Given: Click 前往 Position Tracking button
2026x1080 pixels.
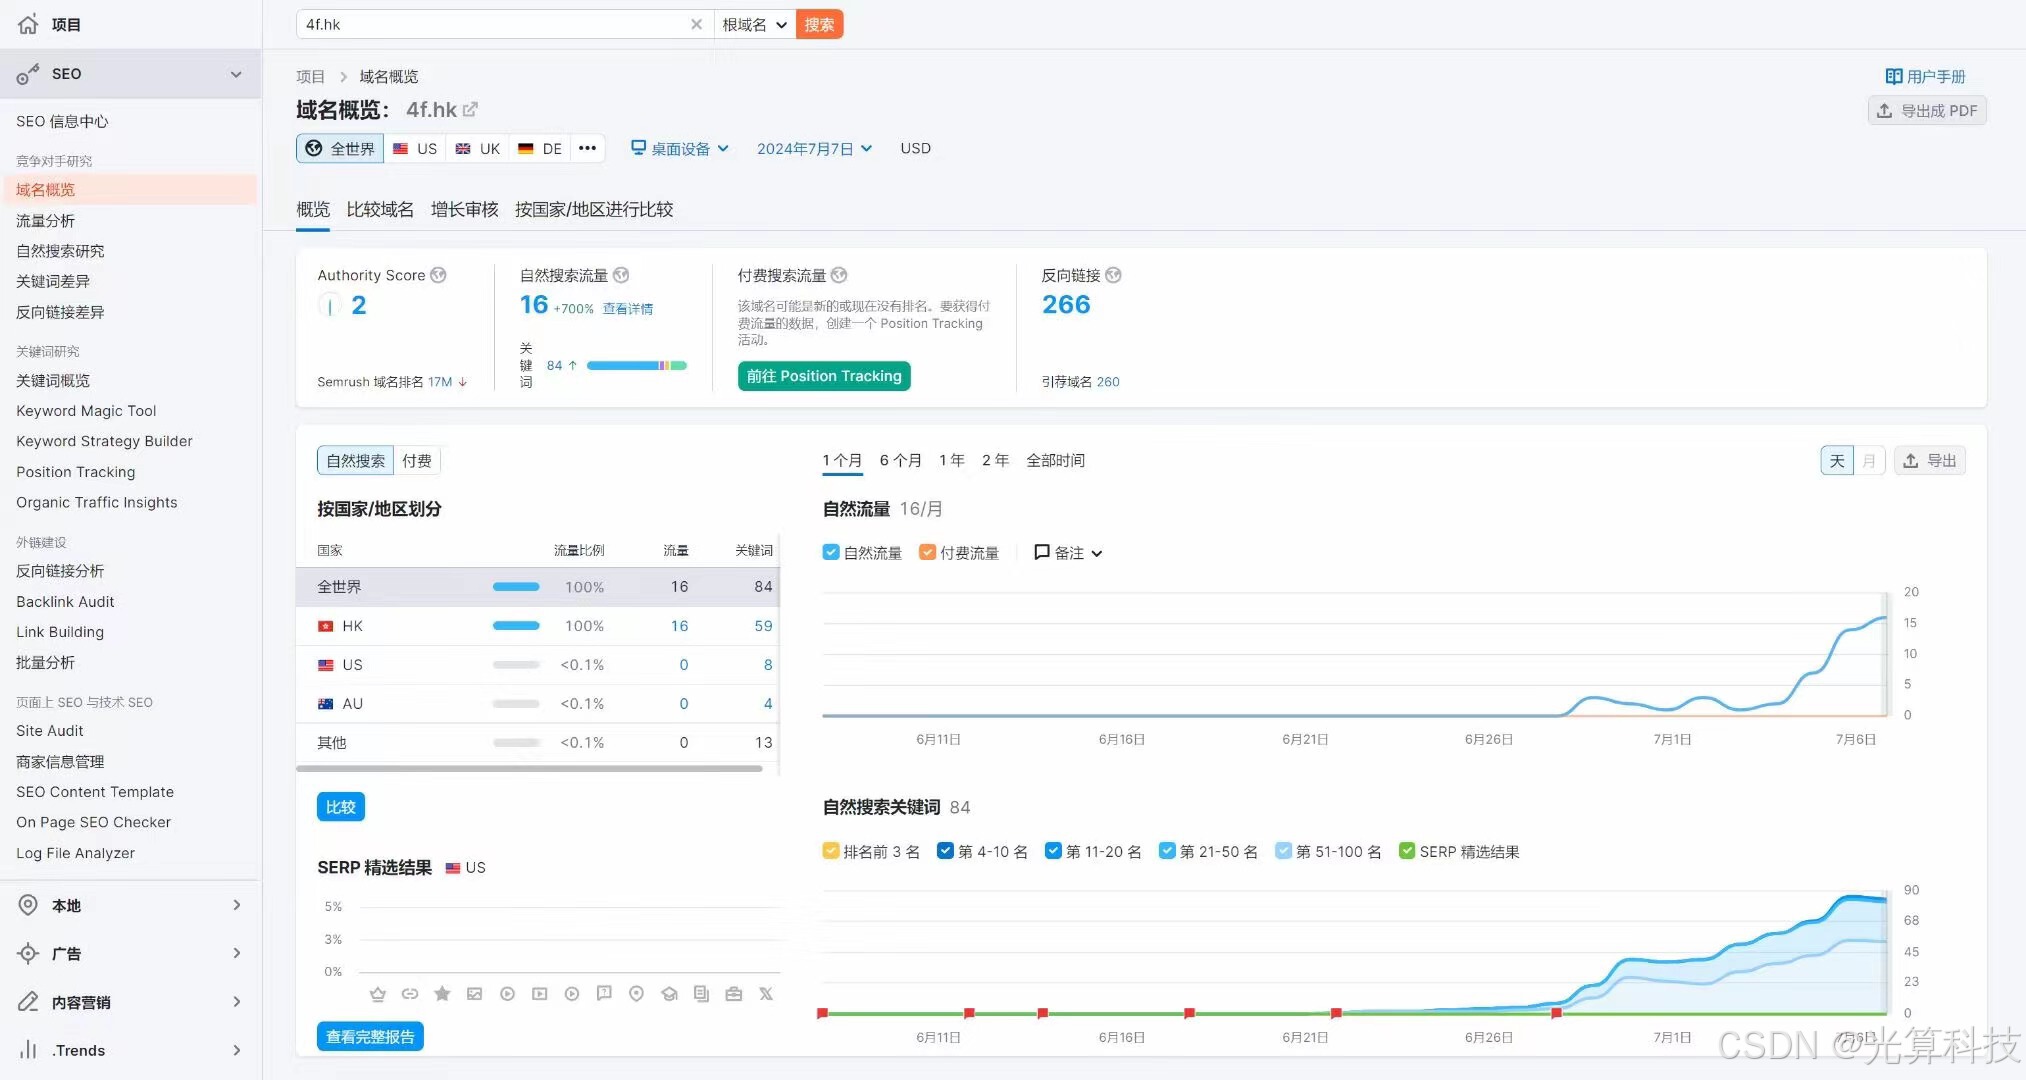Looking at the screenshot, I should pyautogui.click(x=824, y=376).
